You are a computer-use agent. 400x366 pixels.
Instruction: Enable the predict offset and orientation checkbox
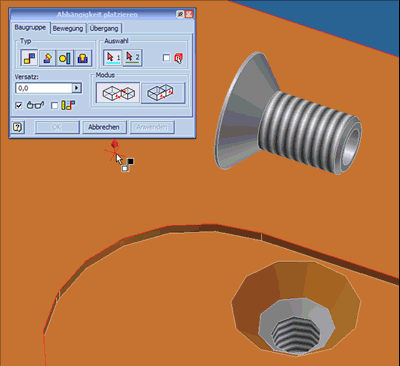click(54, 106)
